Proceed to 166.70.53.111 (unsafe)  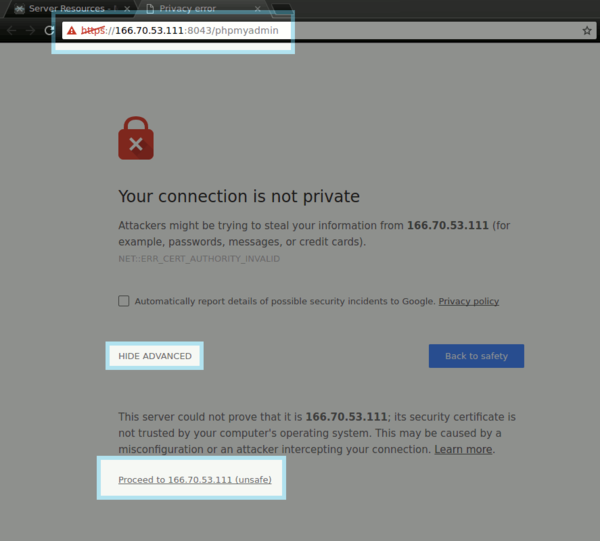point(189,480)
